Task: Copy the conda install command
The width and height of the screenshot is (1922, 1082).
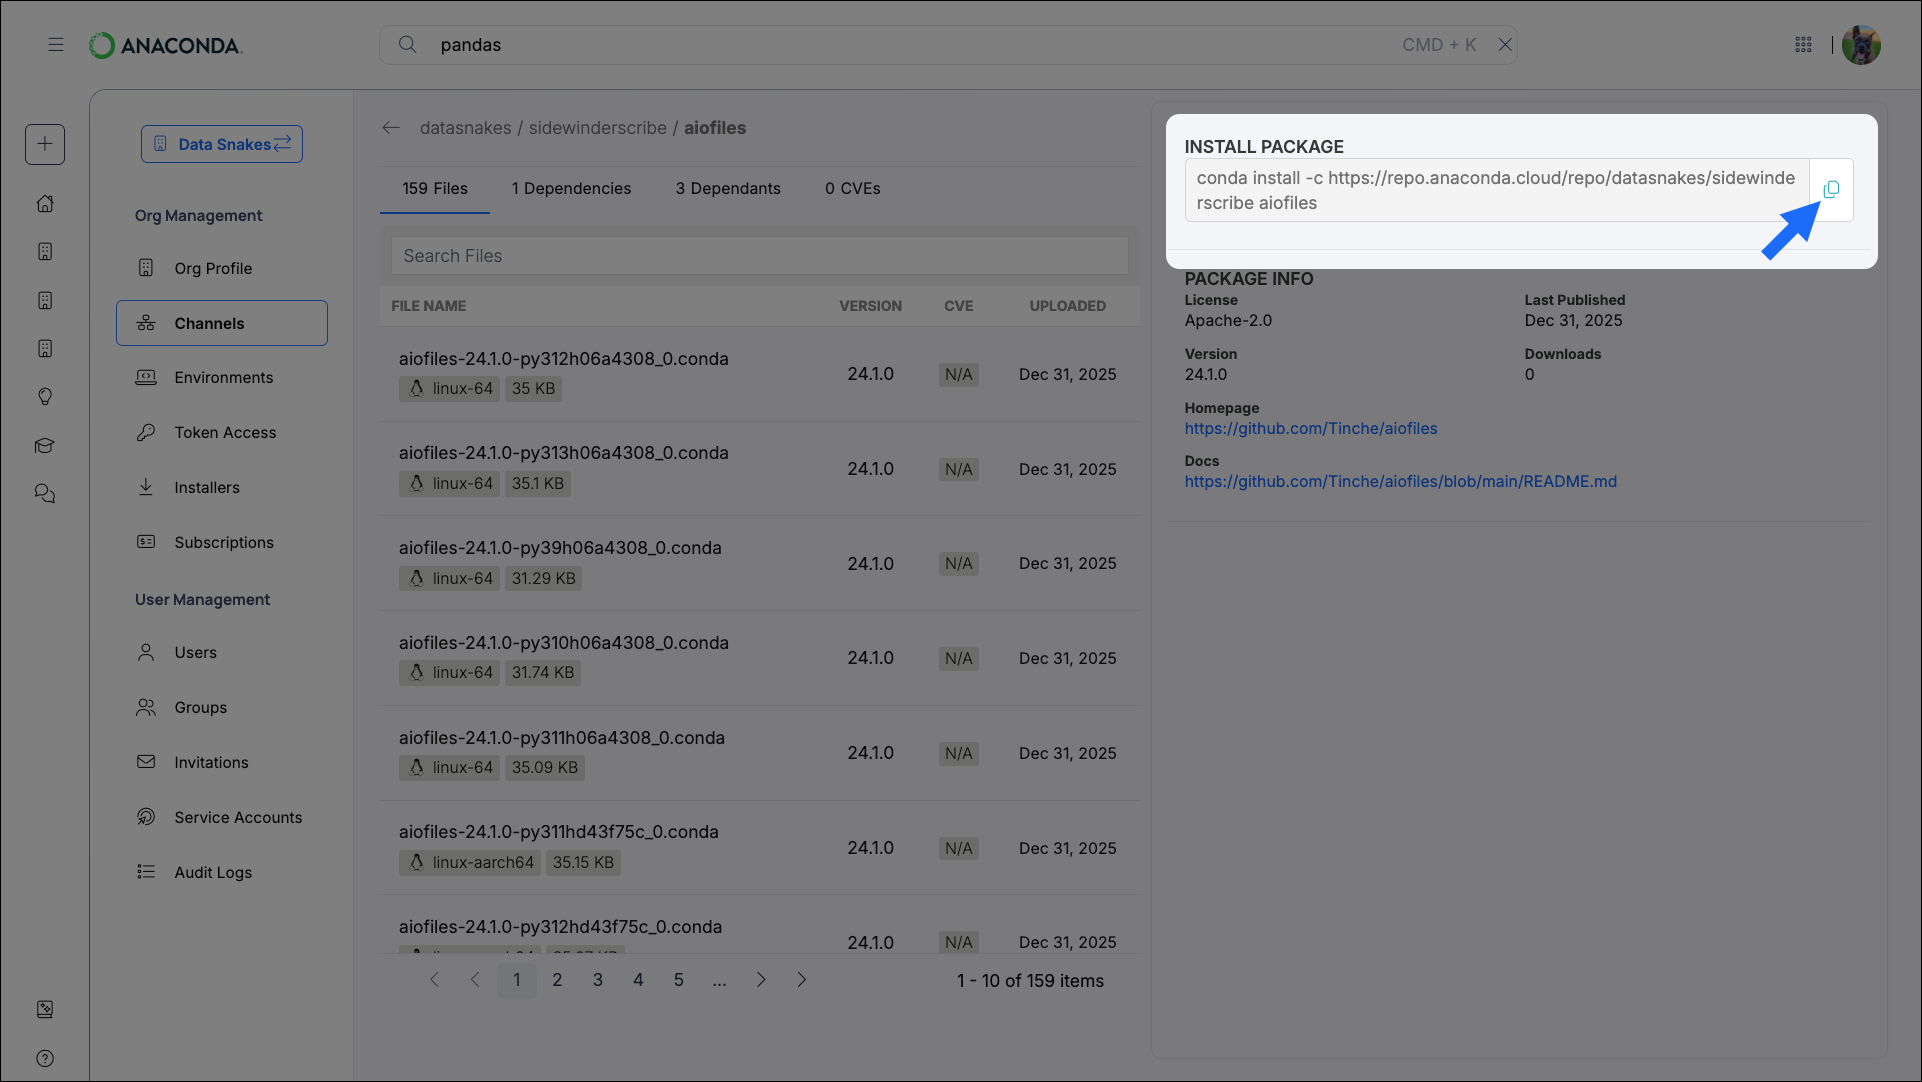Action: click(x=1831, y=189)
